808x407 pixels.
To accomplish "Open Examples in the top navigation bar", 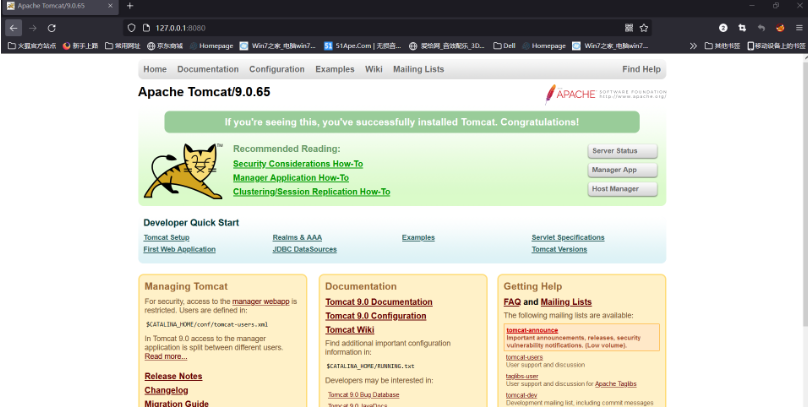I will click(335, 69).
